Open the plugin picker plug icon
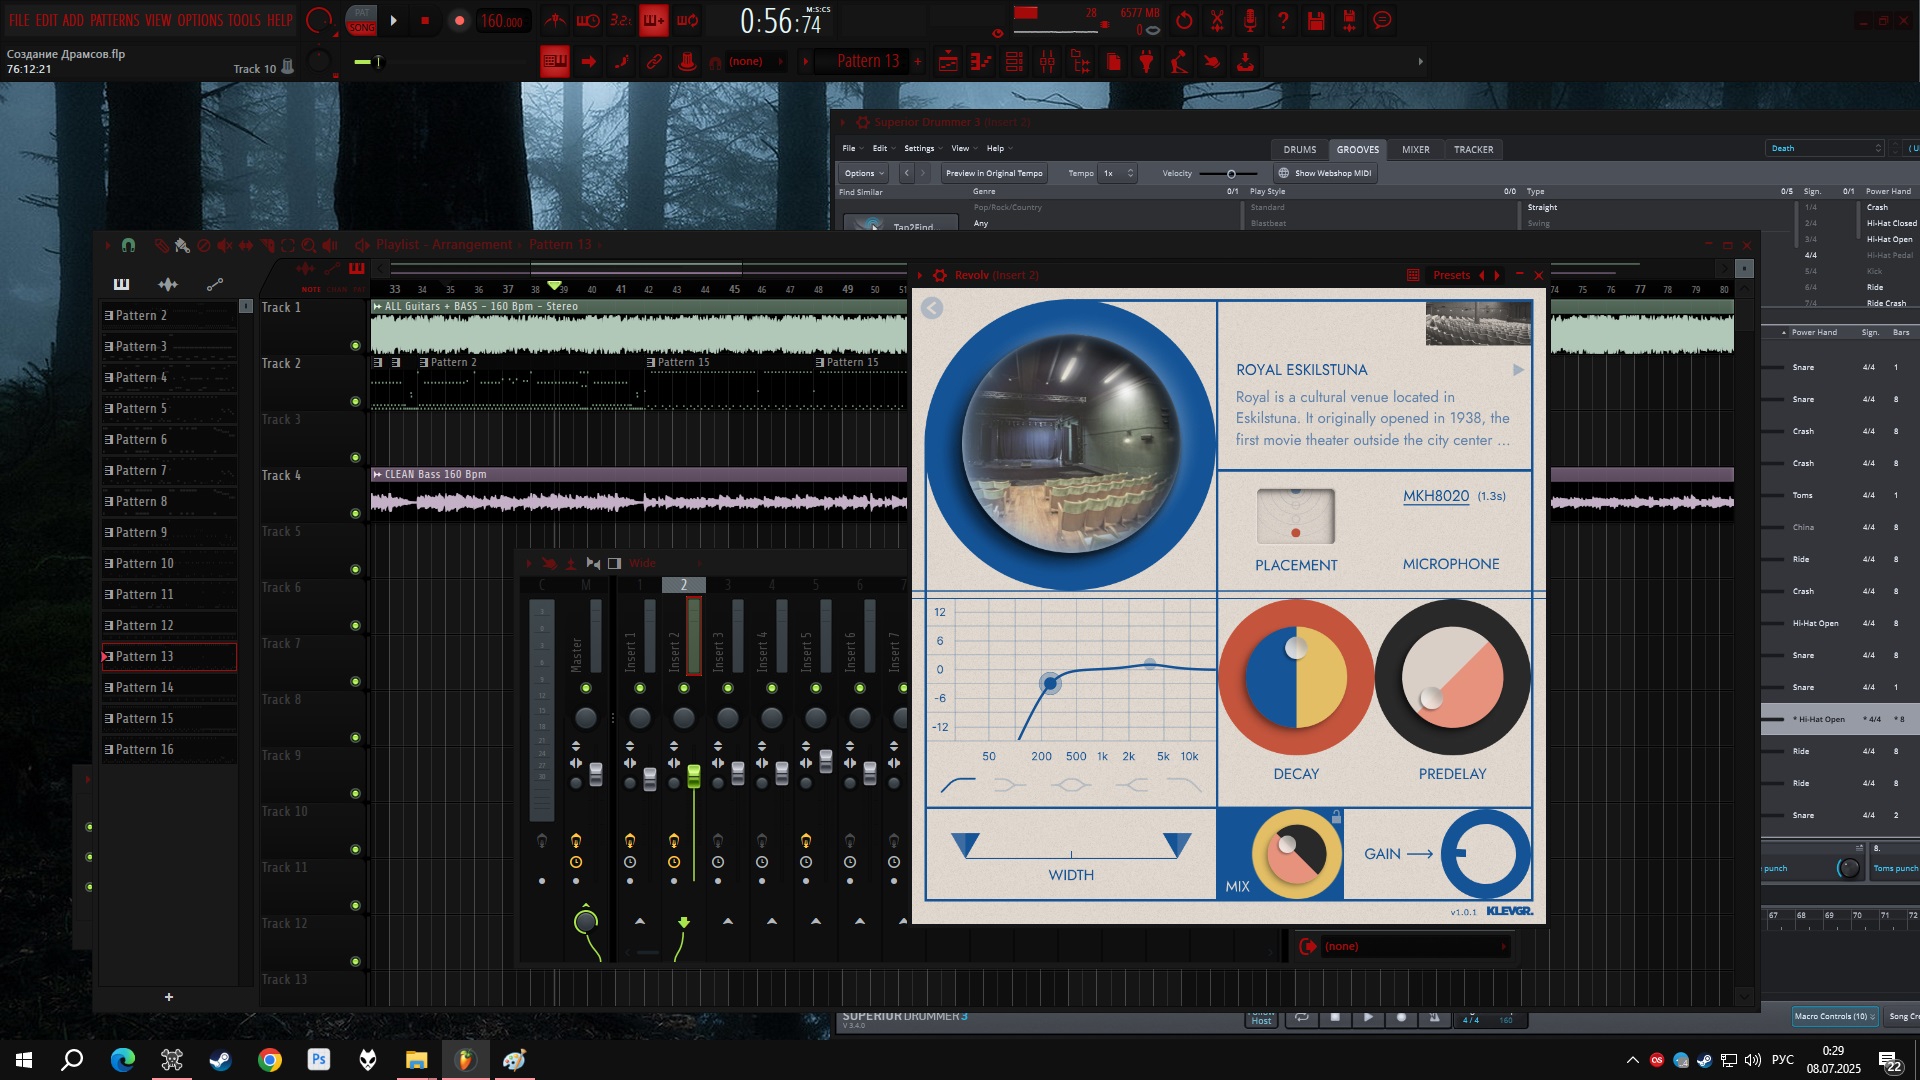Screen dimensions: 1920x1080 [1146, 62]
